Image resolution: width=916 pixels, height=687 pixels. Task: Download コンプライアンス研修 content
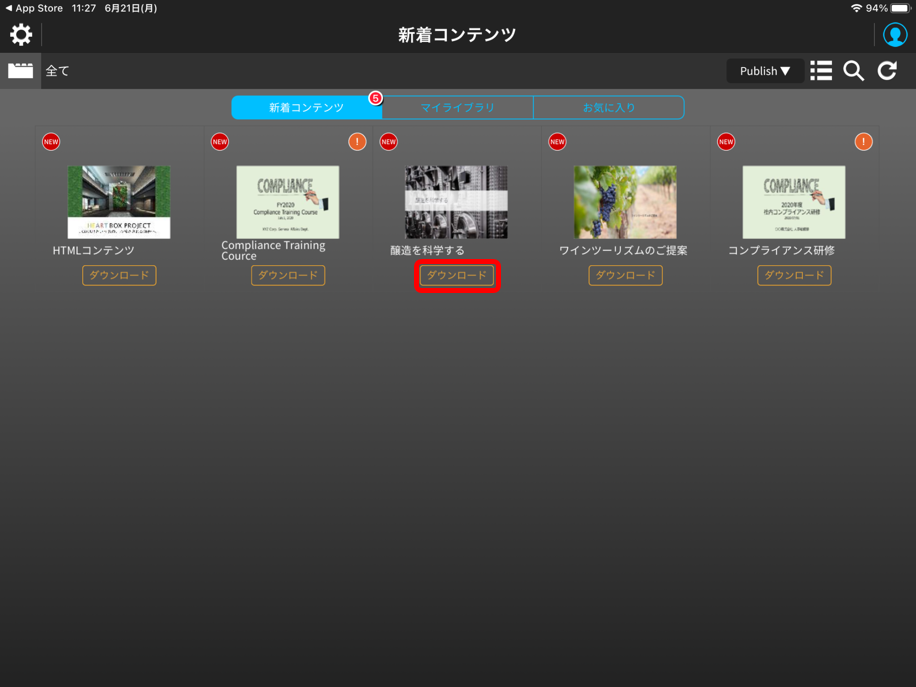794,275
